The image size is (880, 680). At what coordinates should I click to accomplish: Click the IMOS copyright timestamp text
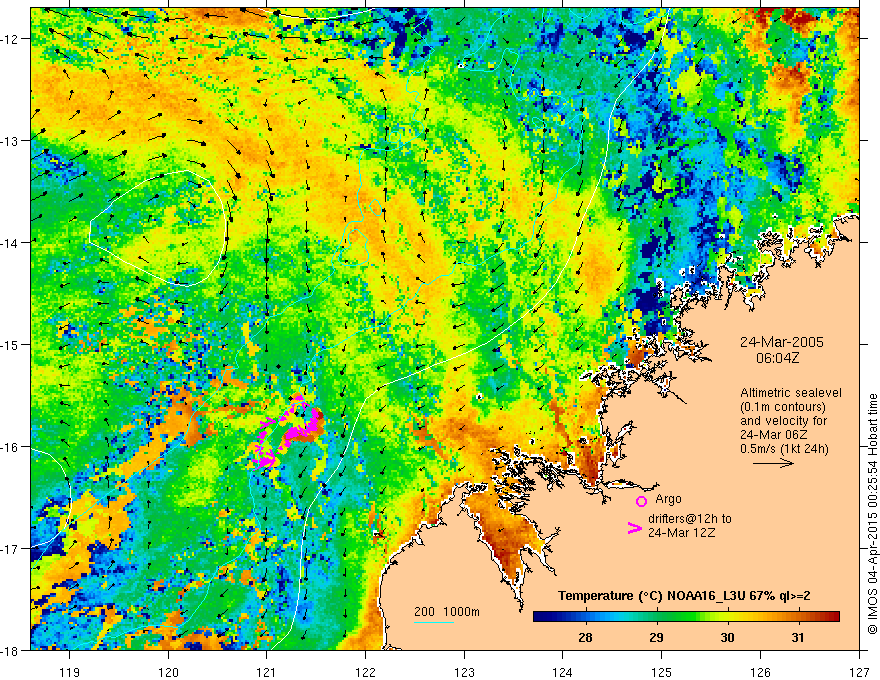(873, 514)
